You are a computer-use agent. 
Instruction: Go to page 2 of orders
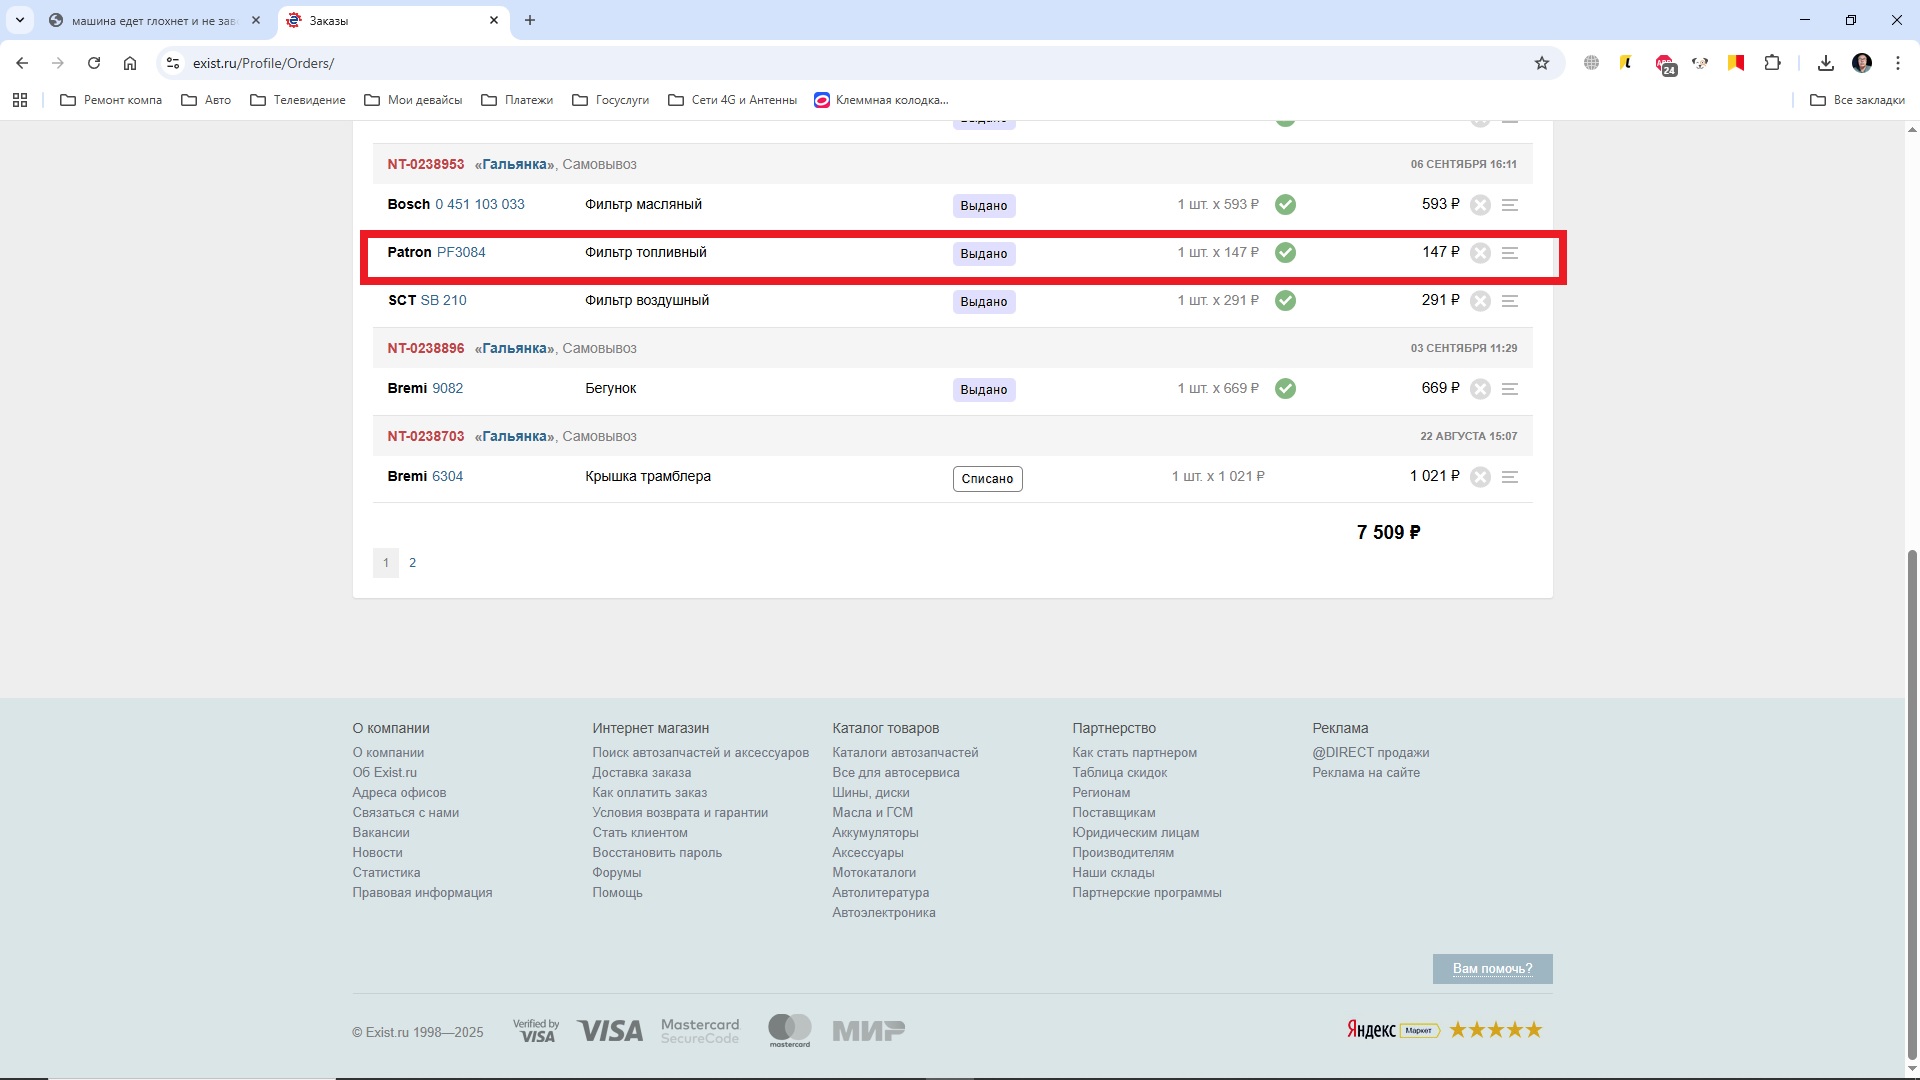click(x=412, y=563)
